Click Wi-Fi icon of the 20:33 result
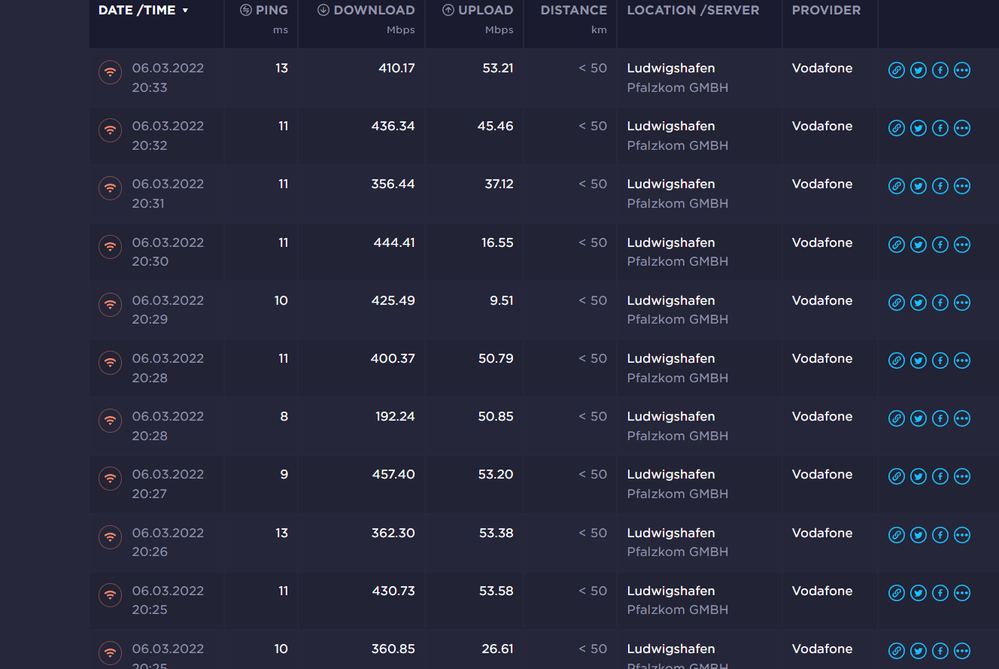The height and width of the screenshot is (669, 999). click(110, 72)
